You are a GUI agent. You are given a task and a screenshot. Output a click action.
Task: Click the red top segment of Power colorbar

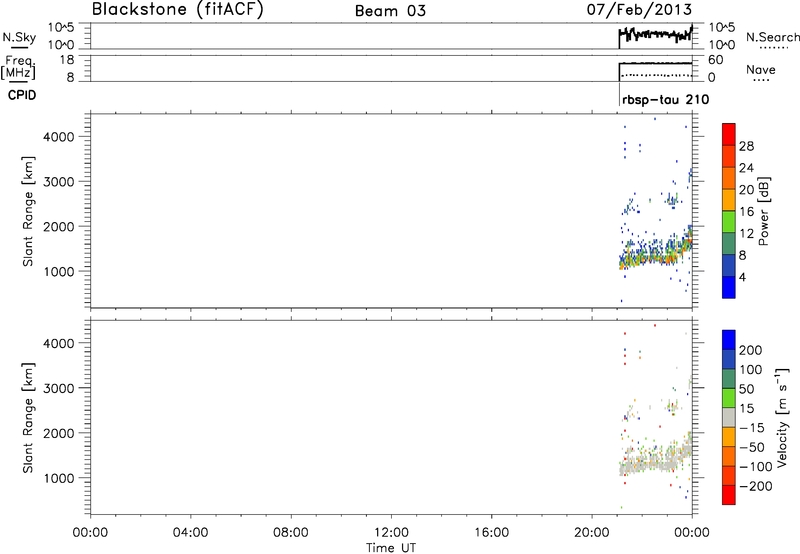[x=729, y=134]
